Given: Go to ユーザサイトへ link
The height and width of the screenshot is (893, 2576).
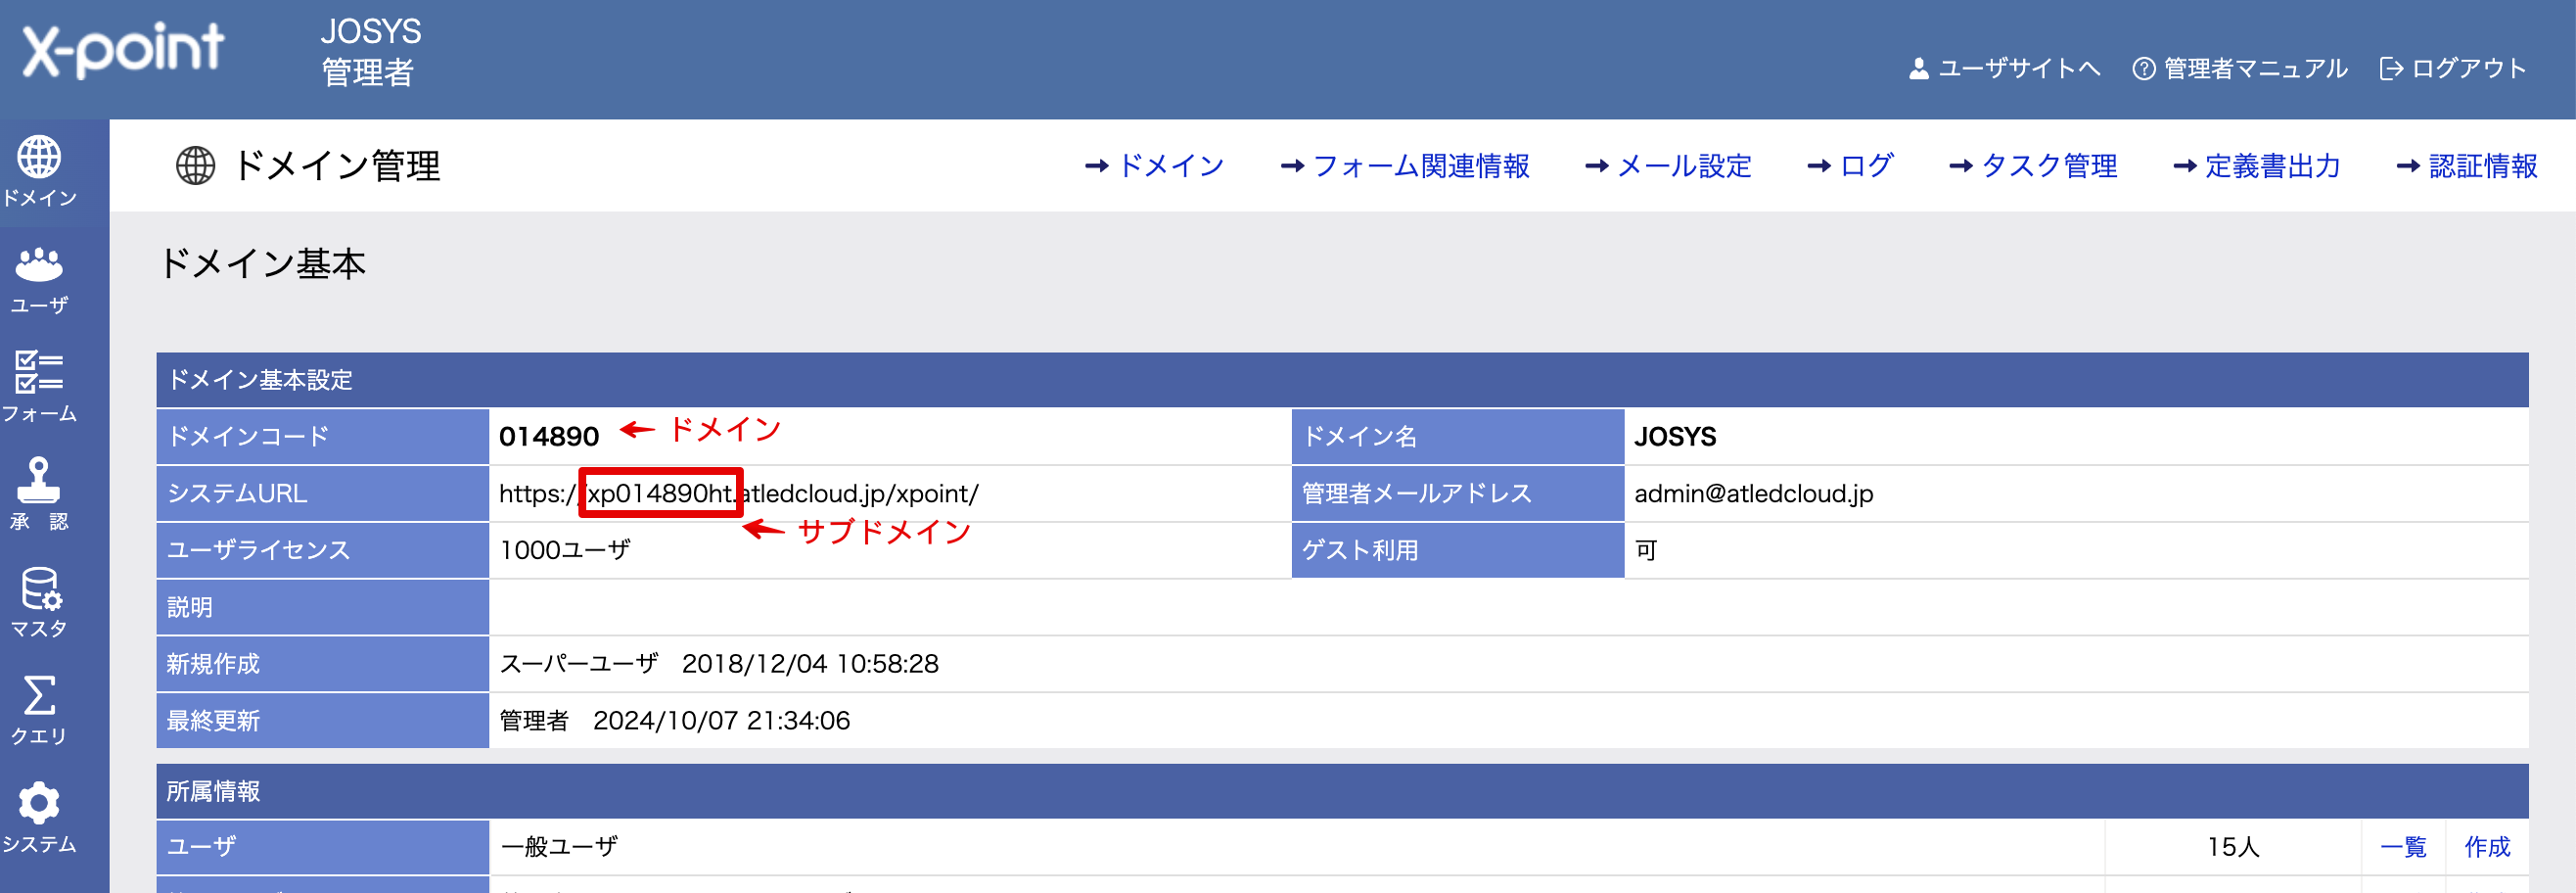Looking at the screenshot, I should 2005,68.
